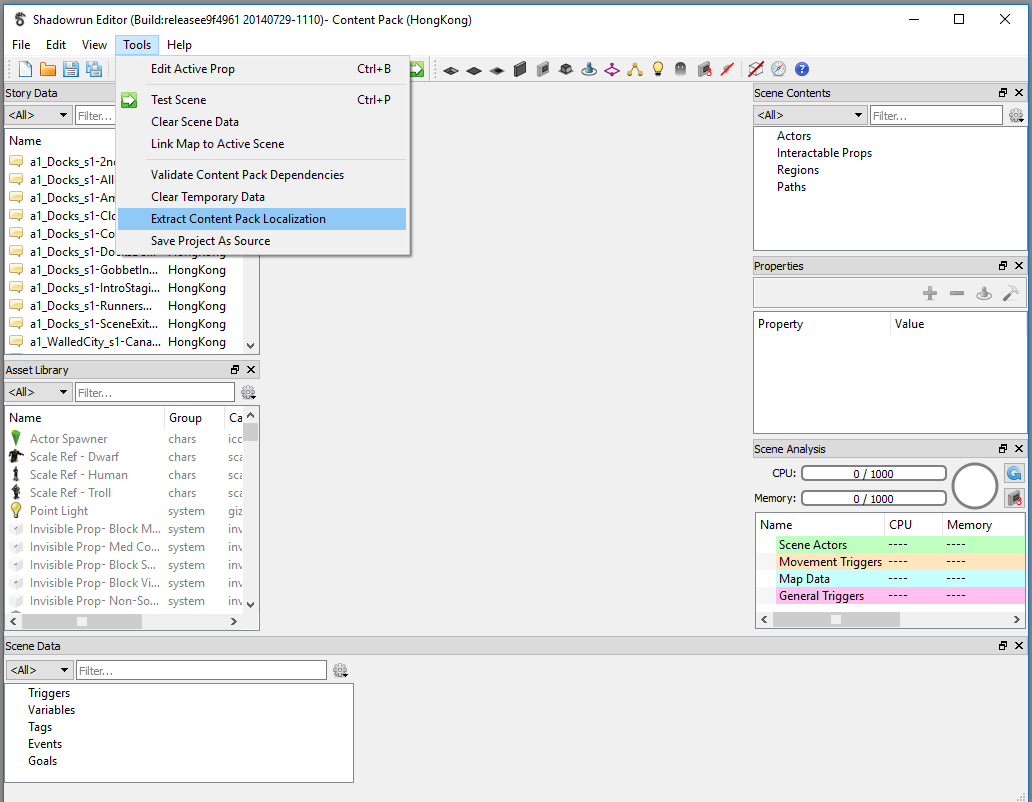
Task: Click the compass icon in toolbar
Action: point(779,69)
